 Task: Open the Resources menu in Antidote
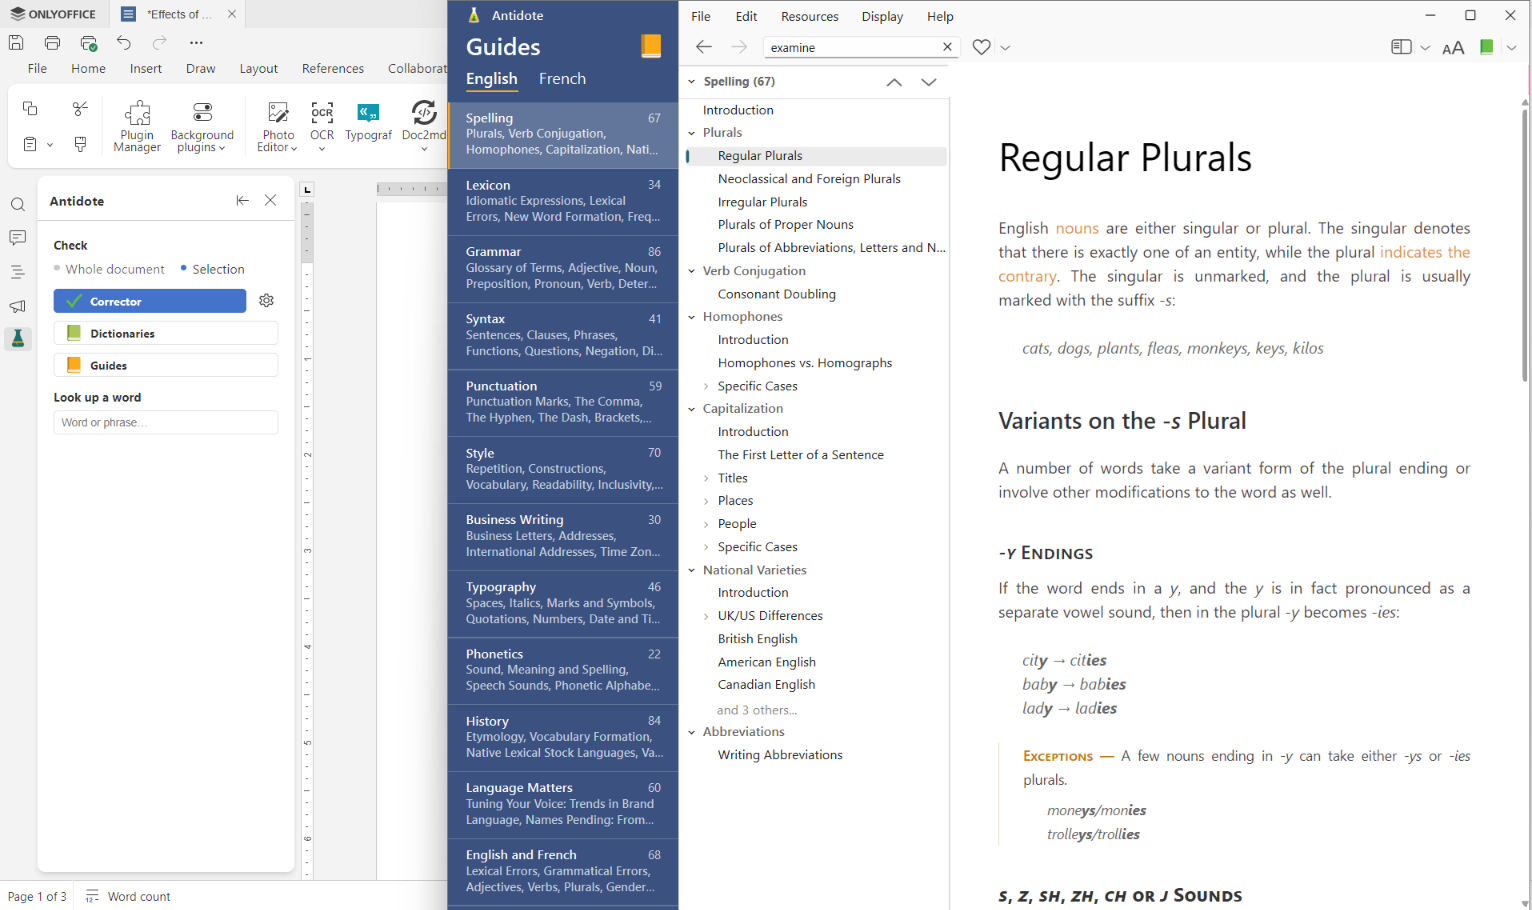coord(810,16)
